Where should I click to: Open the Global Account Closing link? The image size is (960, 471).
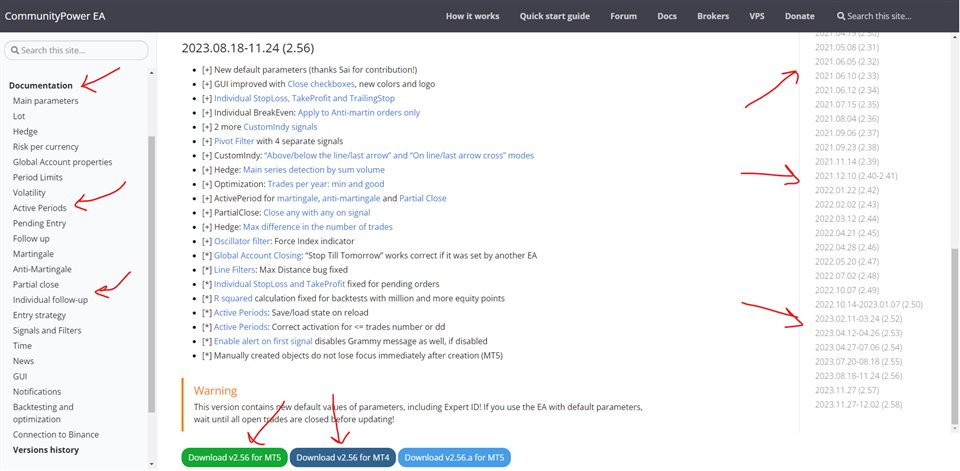(258, 255)
